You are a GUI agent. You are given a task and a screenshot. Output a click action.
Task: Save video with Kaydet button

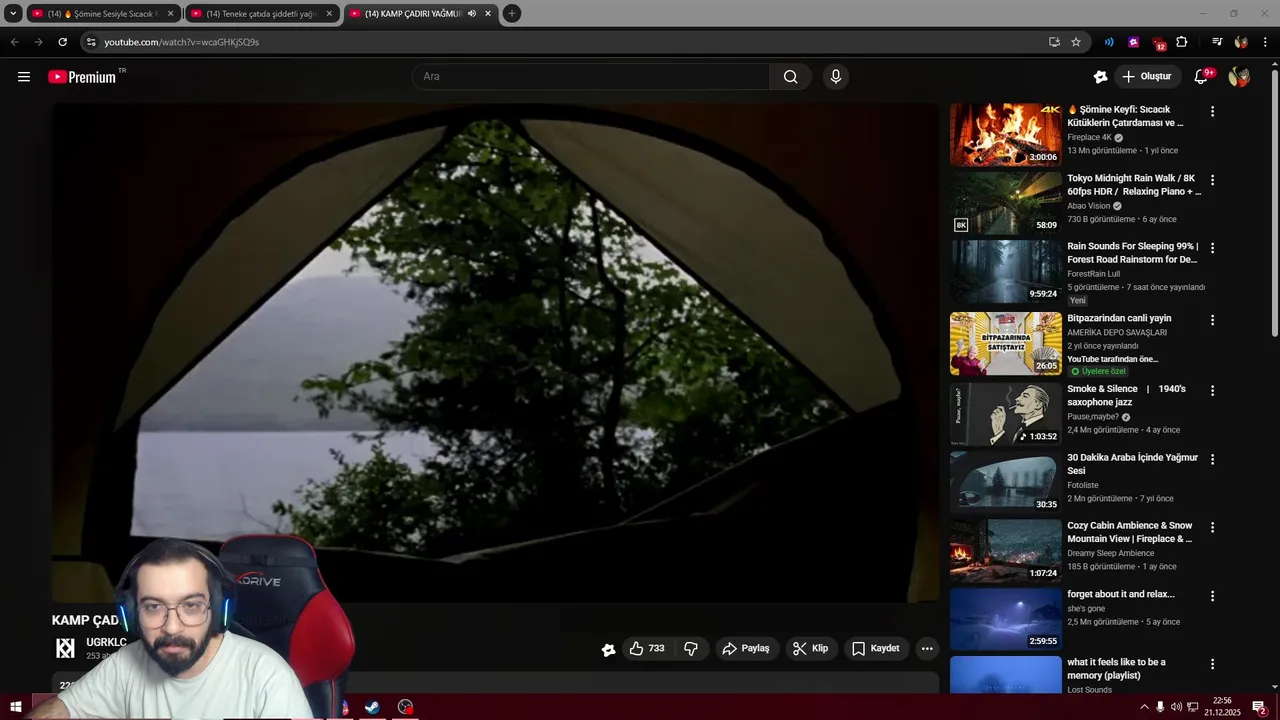(876, 649)
